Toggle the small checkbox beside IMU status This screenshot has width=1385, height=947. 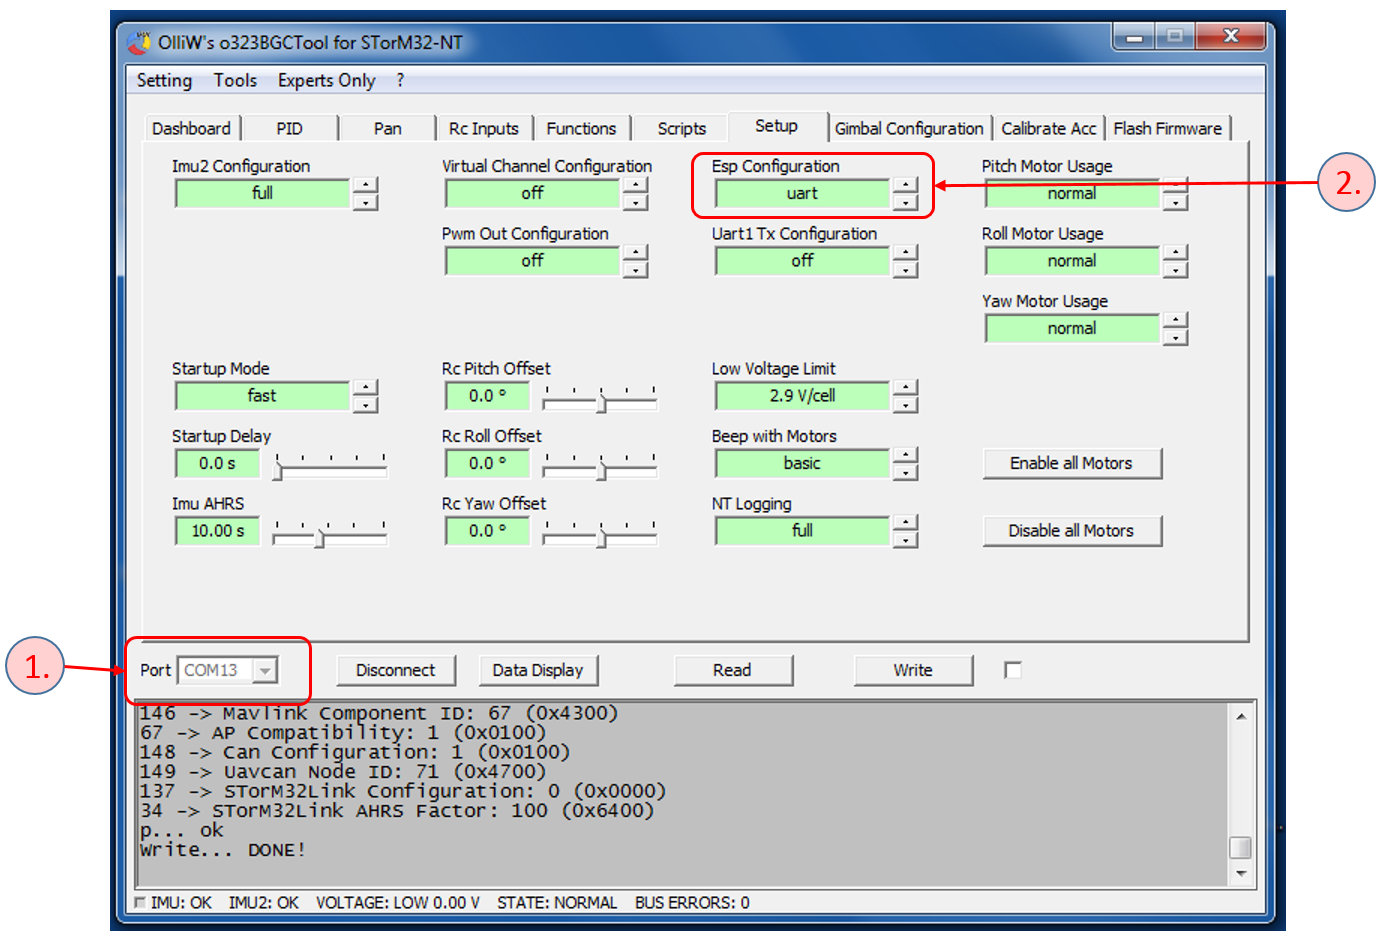tap(140, 903)
